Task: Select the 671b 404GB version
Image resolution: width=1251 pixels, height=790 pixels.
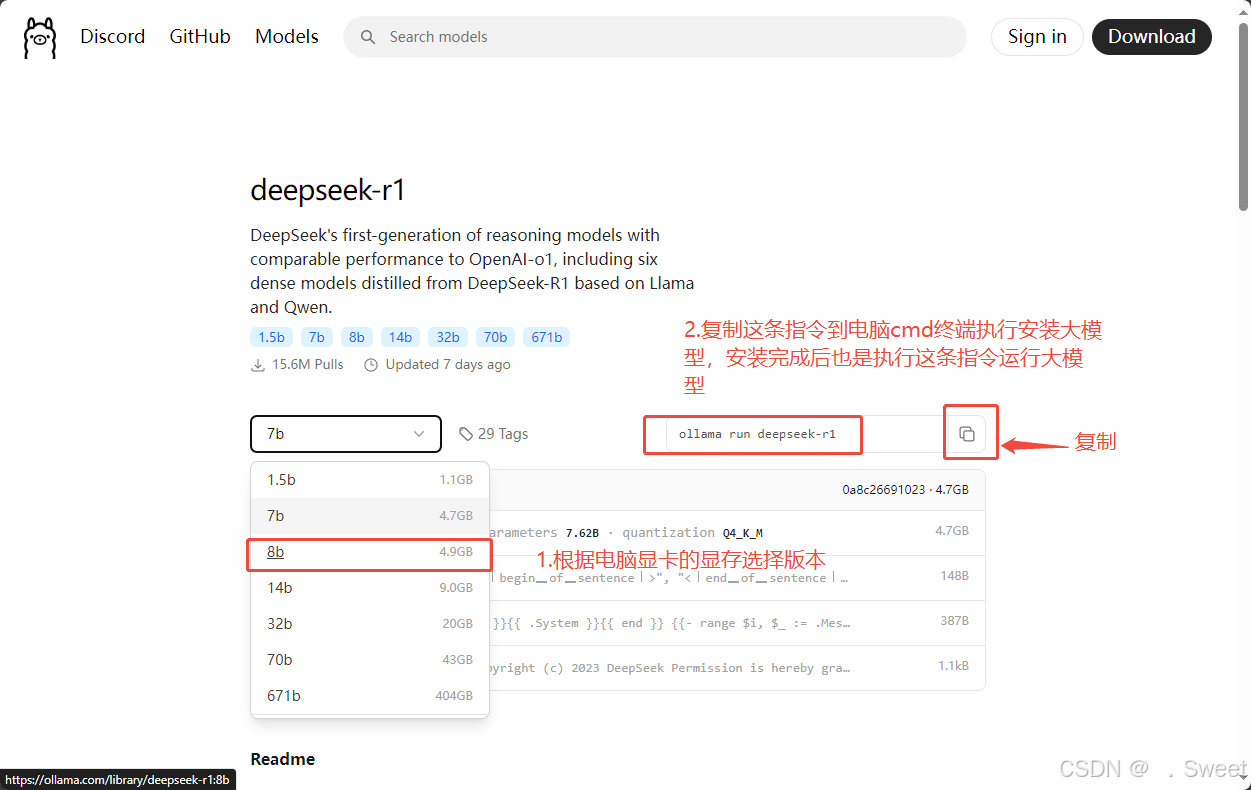Action: point(370,696)
